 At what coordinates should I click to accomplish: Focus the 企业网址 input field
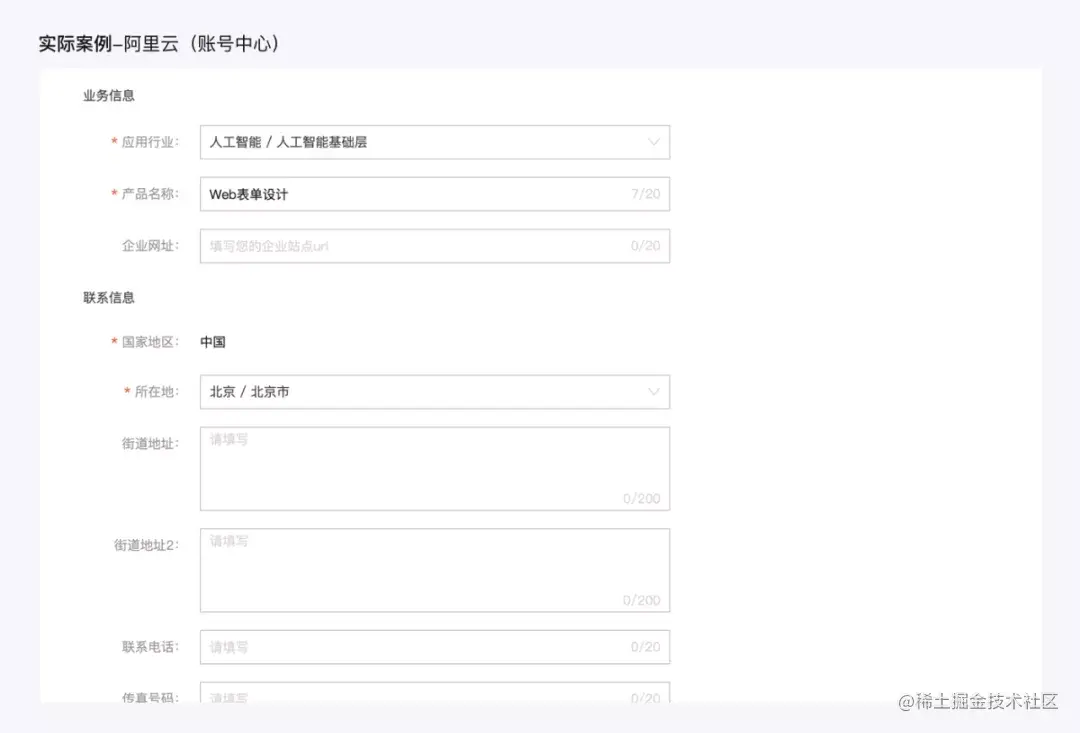pos(435,246)
